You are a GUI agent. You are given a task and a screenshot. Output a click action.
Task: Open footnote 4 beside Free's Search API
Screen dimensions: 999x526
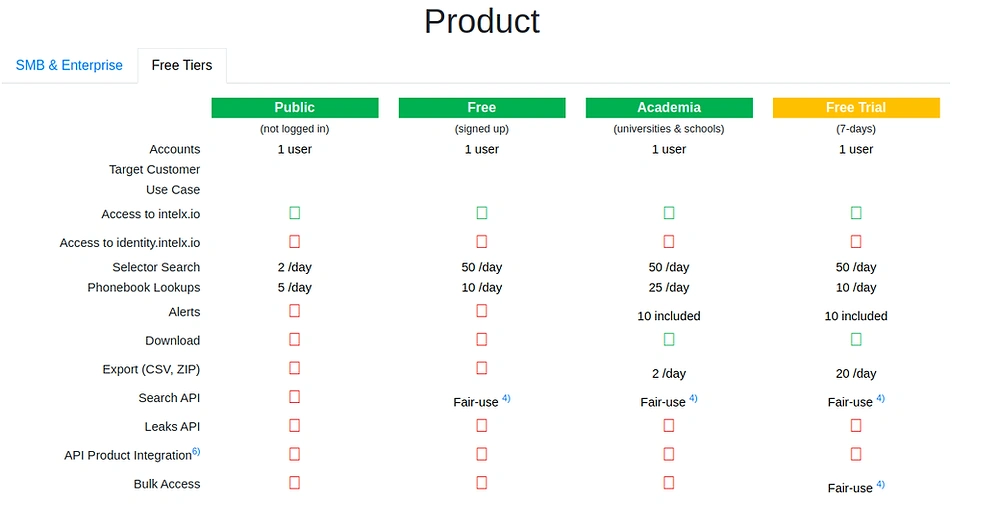tap(506, 398)
